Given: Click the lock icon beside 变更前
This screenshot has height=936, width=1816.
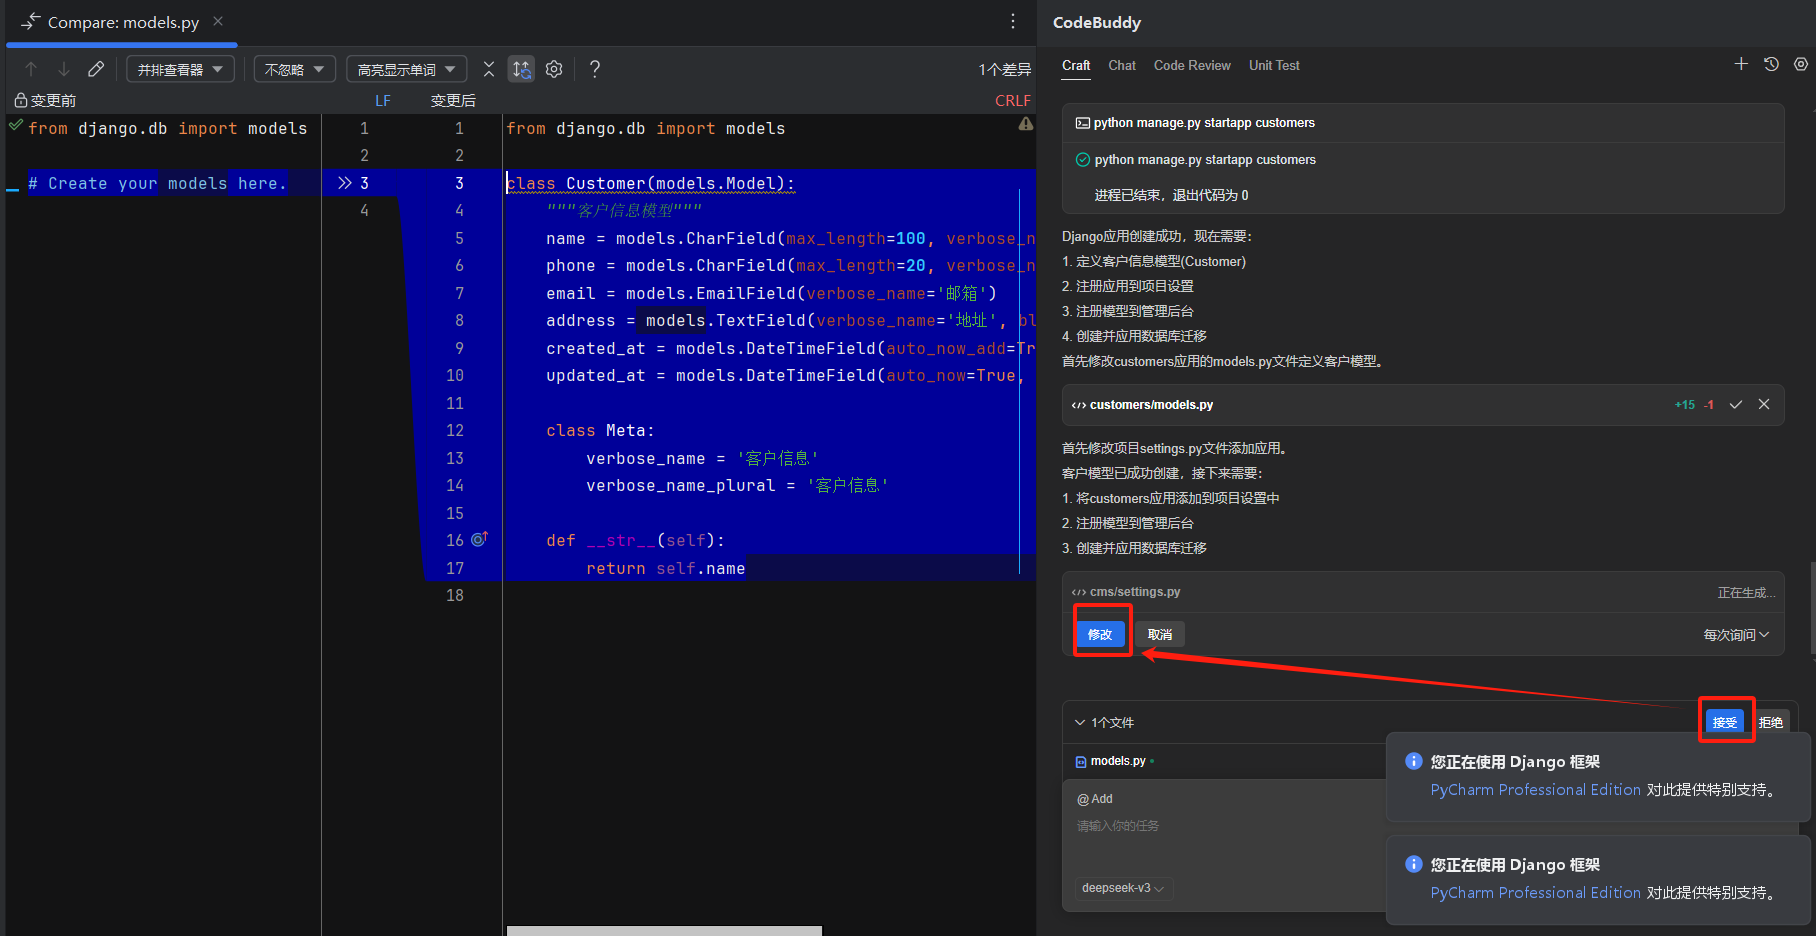Looking at the screenshot, I should pyautogui.click(x=20, y=100).
